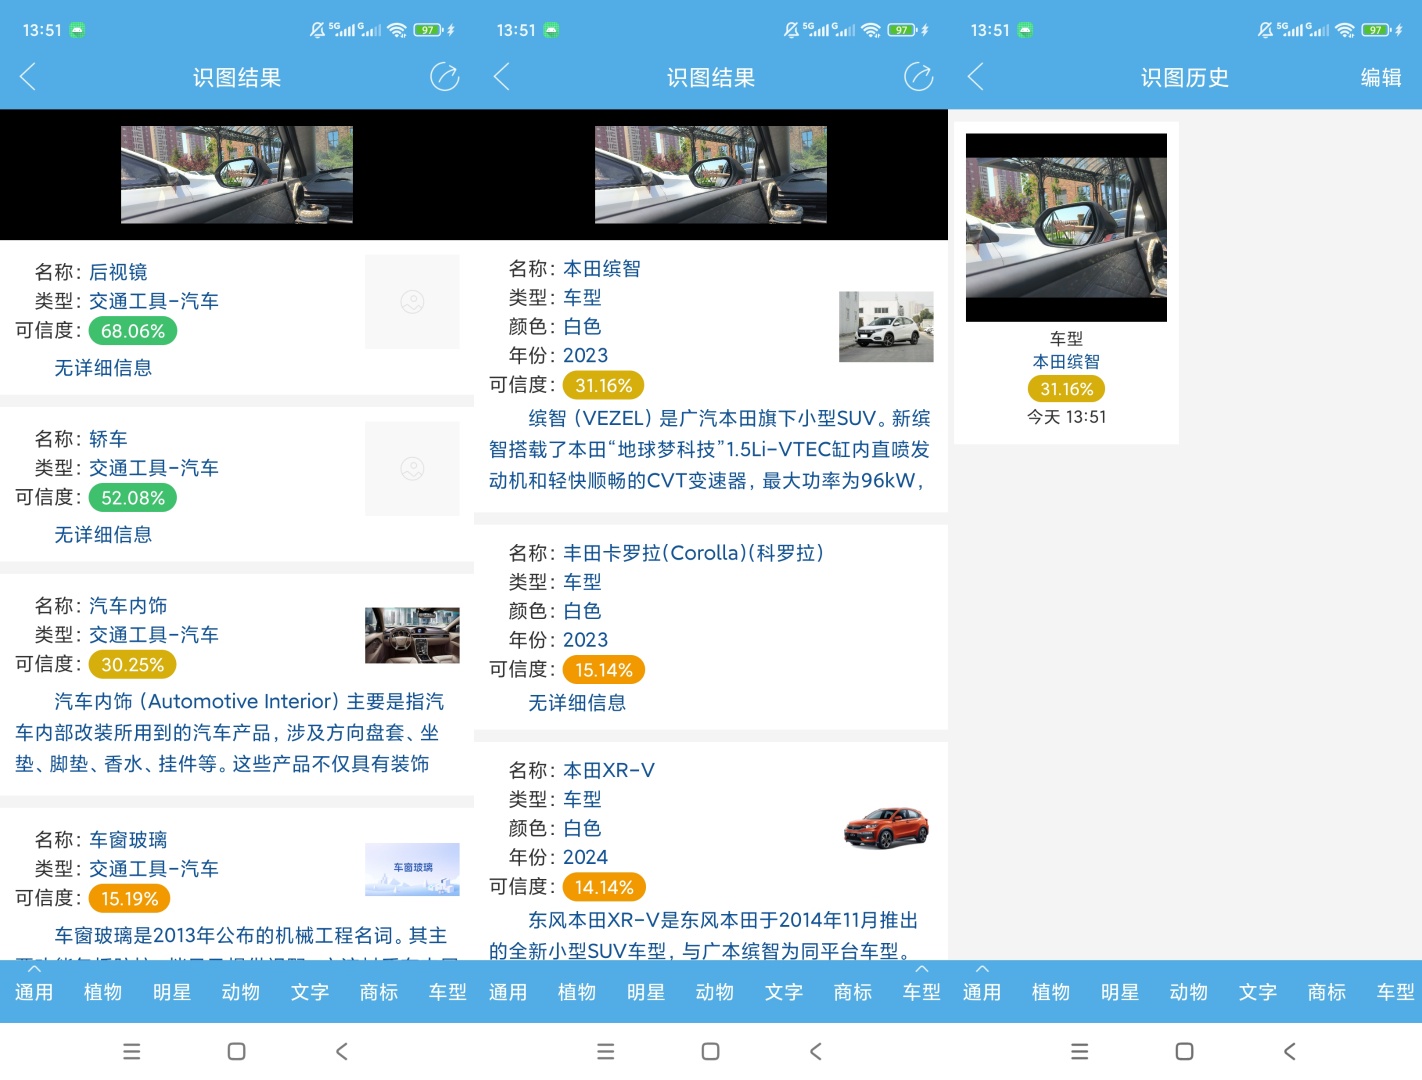
Task: Open the white 本田缤智 car thumbnail
Action: point(886,326)
